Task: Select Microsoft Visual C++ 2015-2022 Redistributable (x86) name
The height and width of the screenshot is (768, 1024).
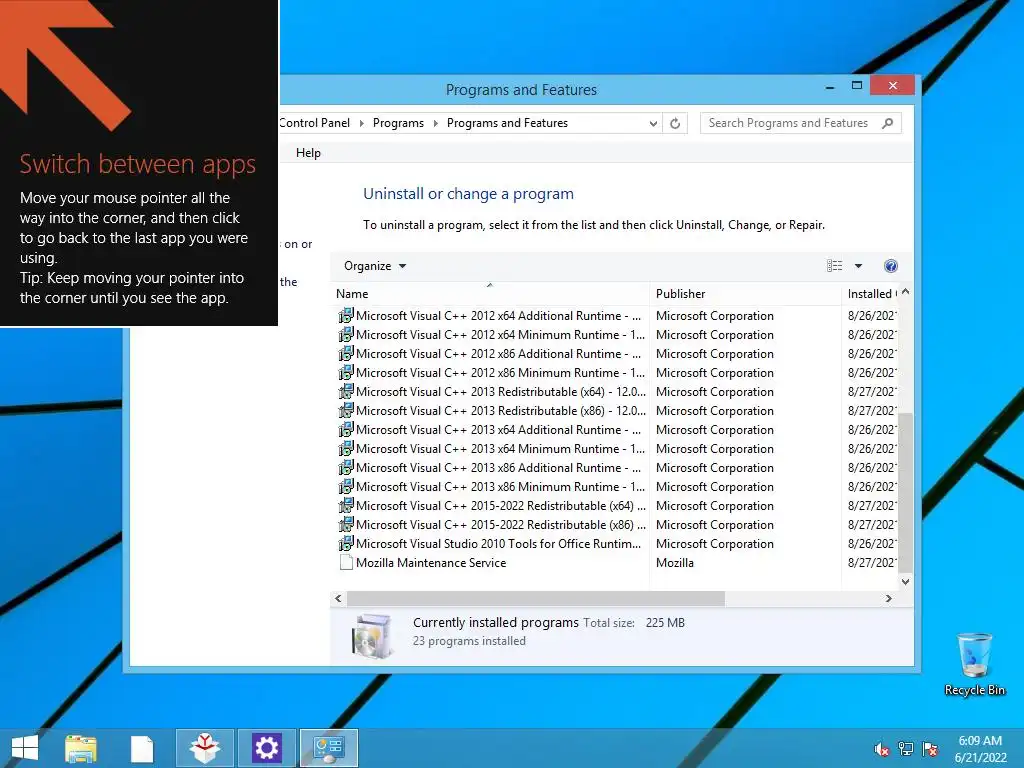Action: 501,524
